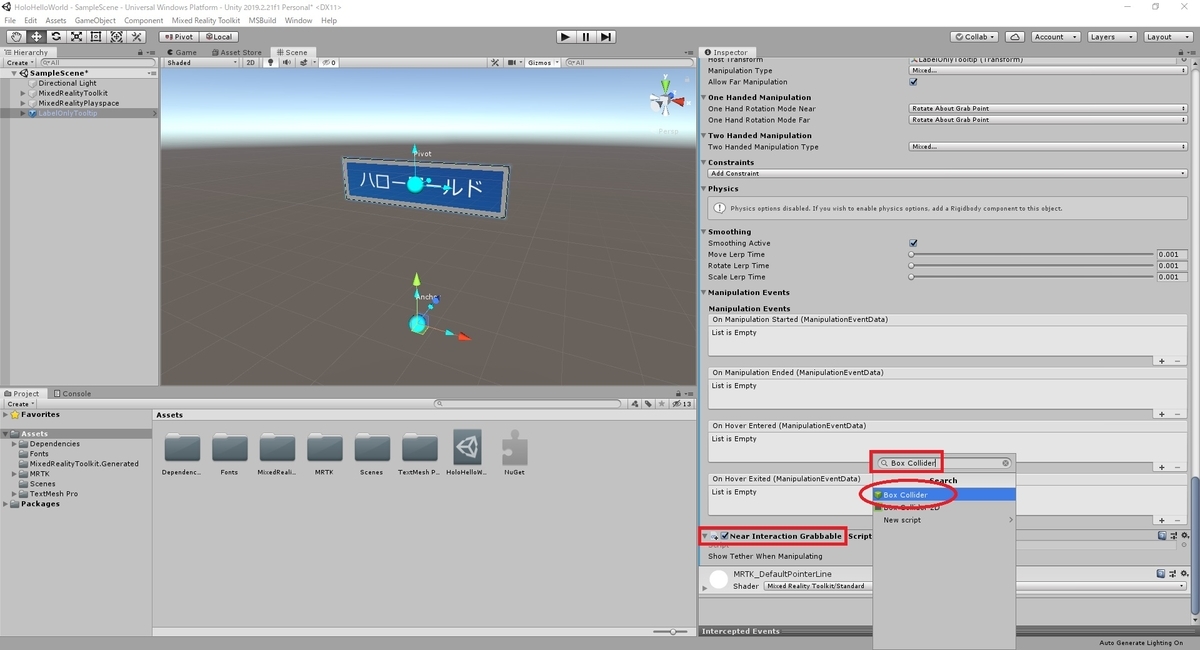1200x650 pixels.
Task: Open Gizmos dropdown in Scene view
Action: point(543,62)
